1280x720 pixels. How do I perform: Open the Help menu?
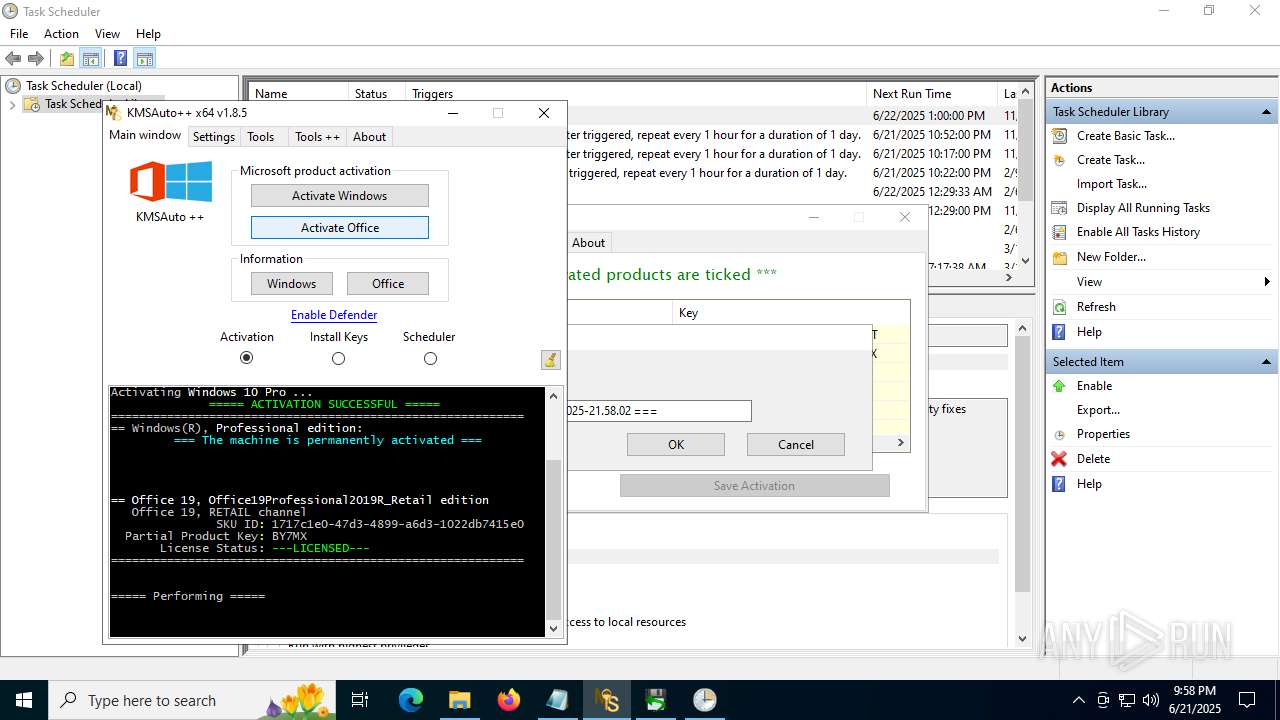pos(148,34)
